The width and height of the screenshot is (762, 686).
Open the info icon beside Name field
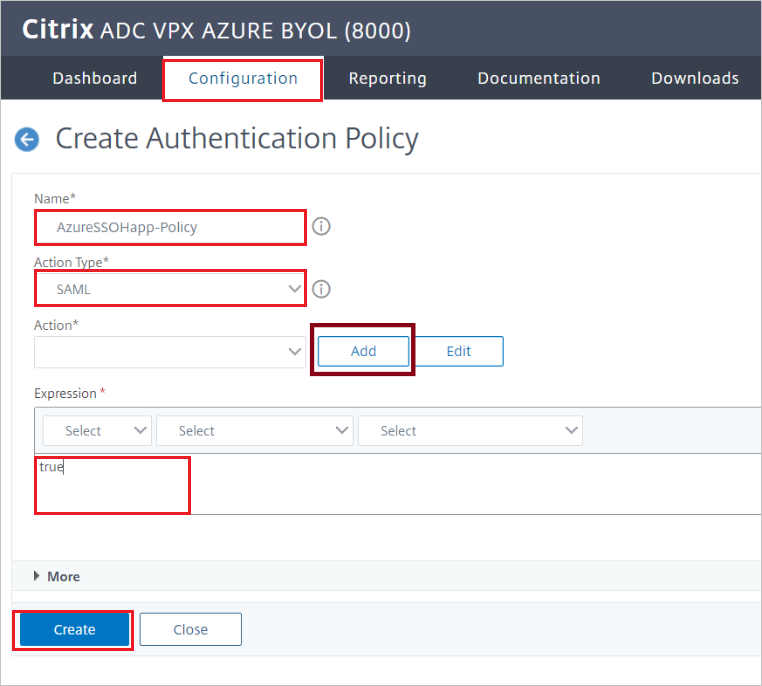pyautogui.click(x=321, y=226)
